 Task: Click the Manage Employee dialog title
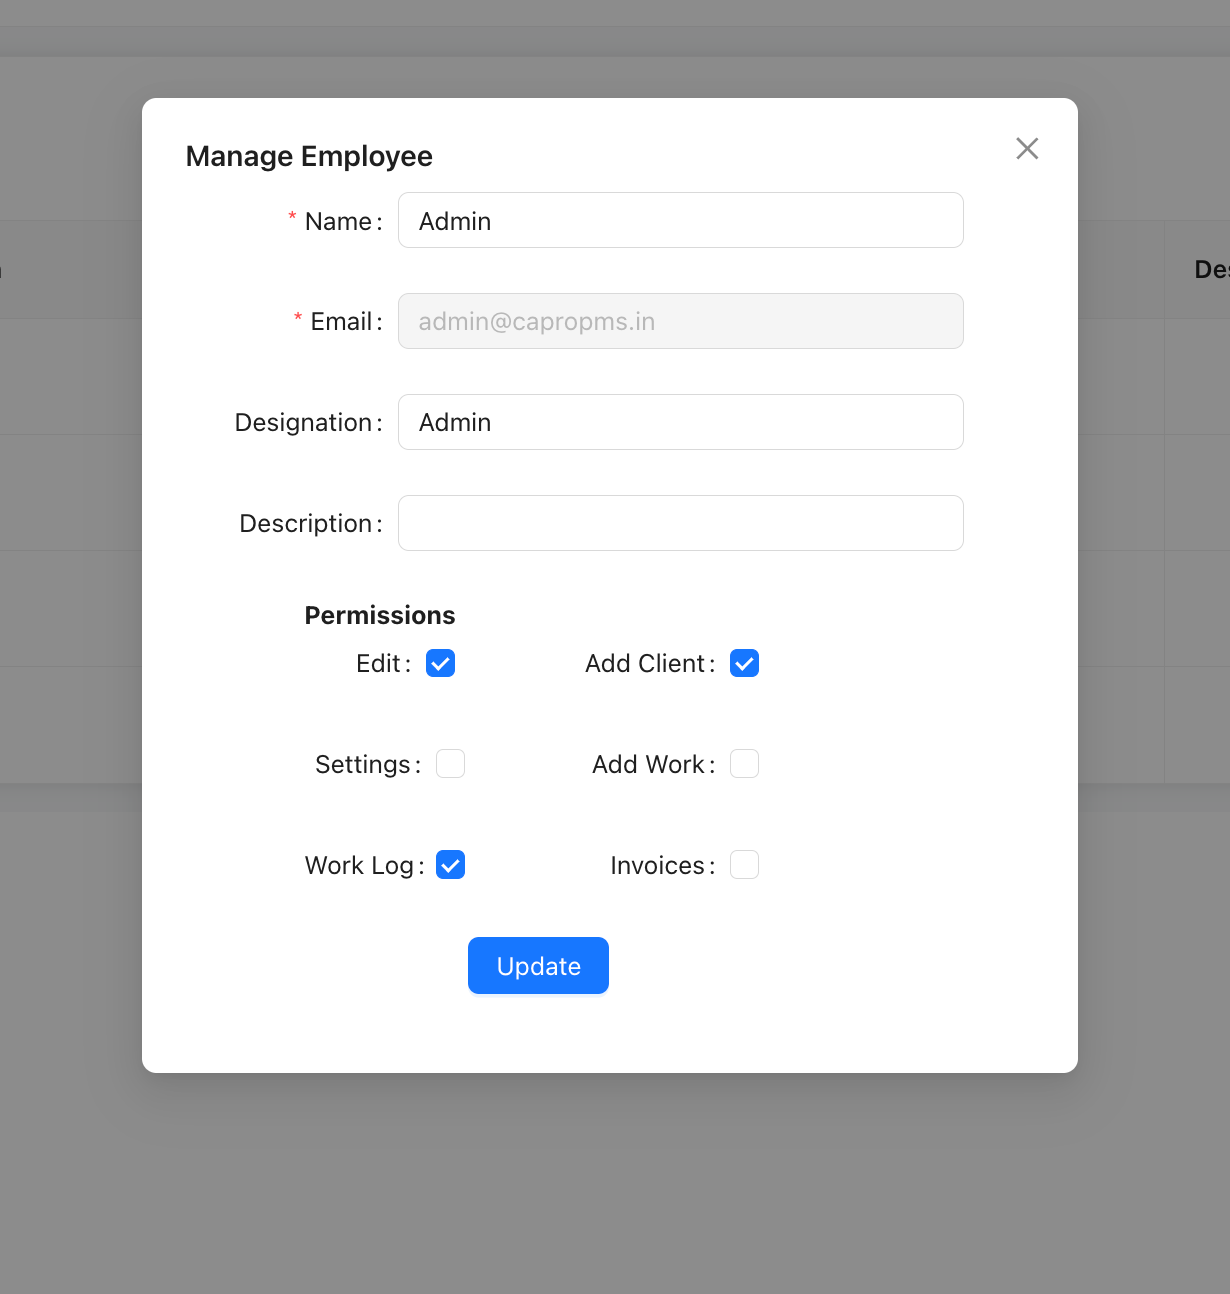pyautogui.click(x=309, y=157)
